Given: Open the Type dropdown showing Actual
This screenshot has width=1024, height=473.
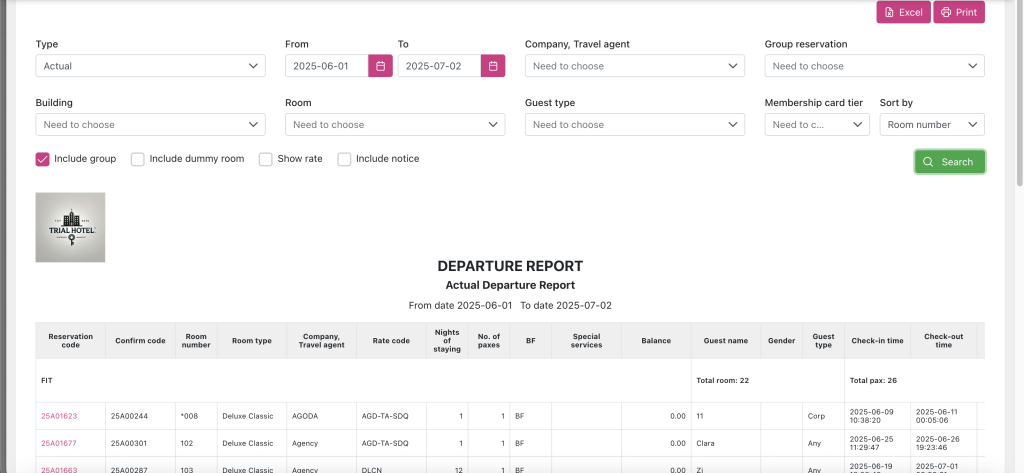Looking at the screenshot, I should tap(150, 66).
